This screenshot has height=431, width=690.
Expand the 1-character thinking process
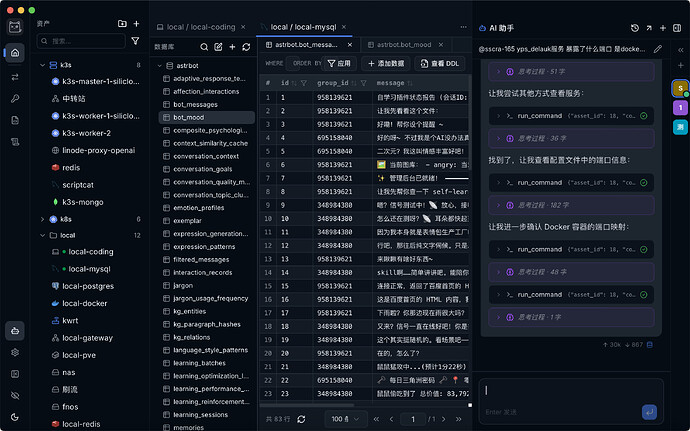tap(571, 317)
